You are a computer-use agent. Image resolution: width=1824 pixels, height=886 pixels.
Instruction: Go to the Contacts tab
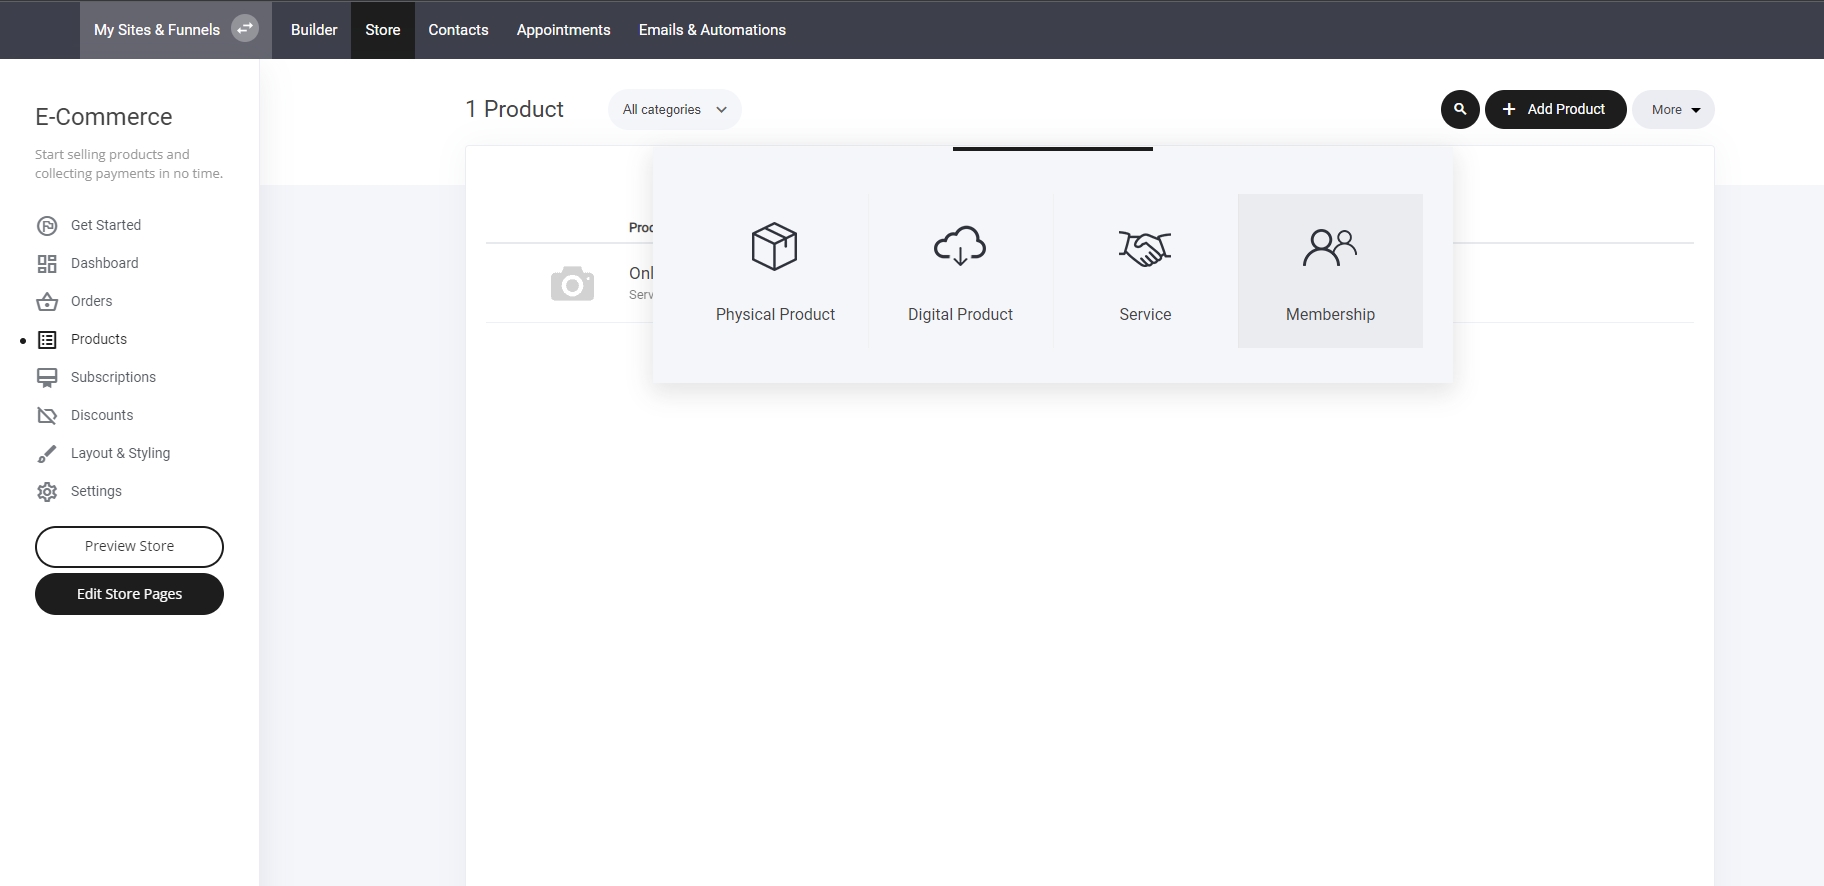pos(458,30)
